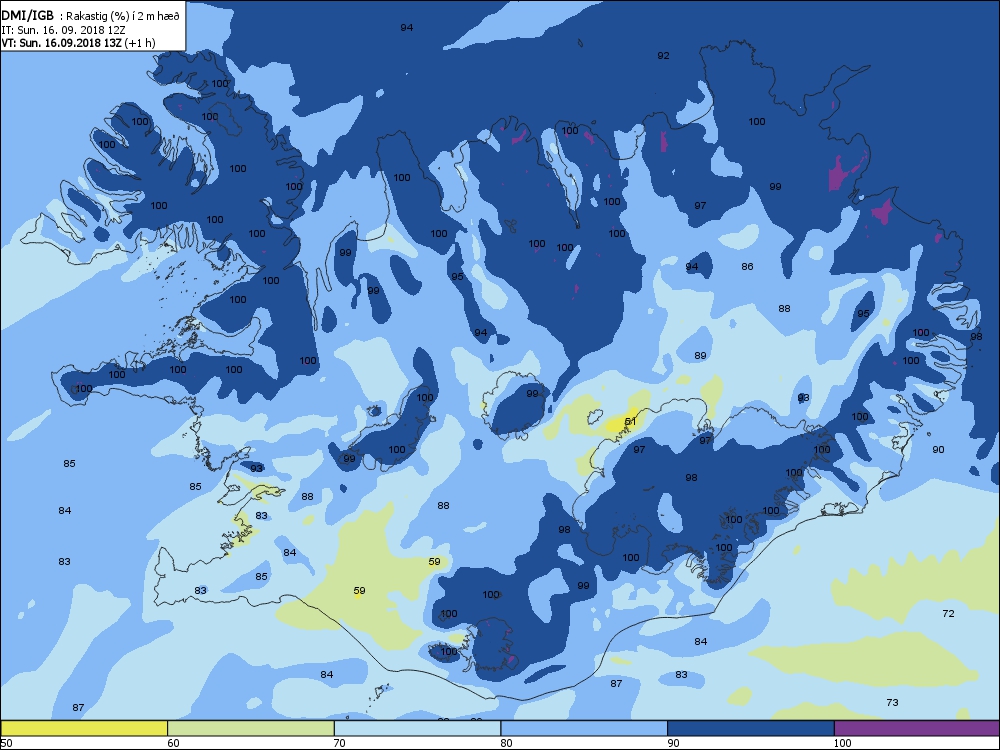Viewport: 1000px width, 750px height.
Task: Click the 92 humidity value on the map
Action: pyautogui.click(x=663, y=55)
